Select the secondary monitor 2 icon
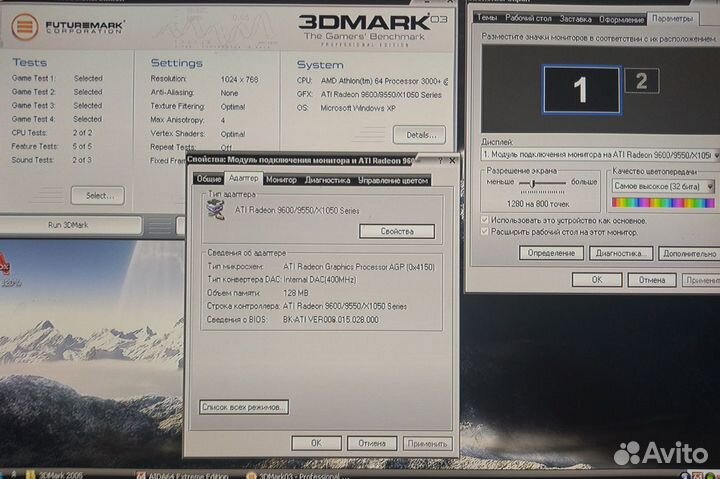Image resolution: width=720 pixels, height=479 pixels. (x=641, y=81)
